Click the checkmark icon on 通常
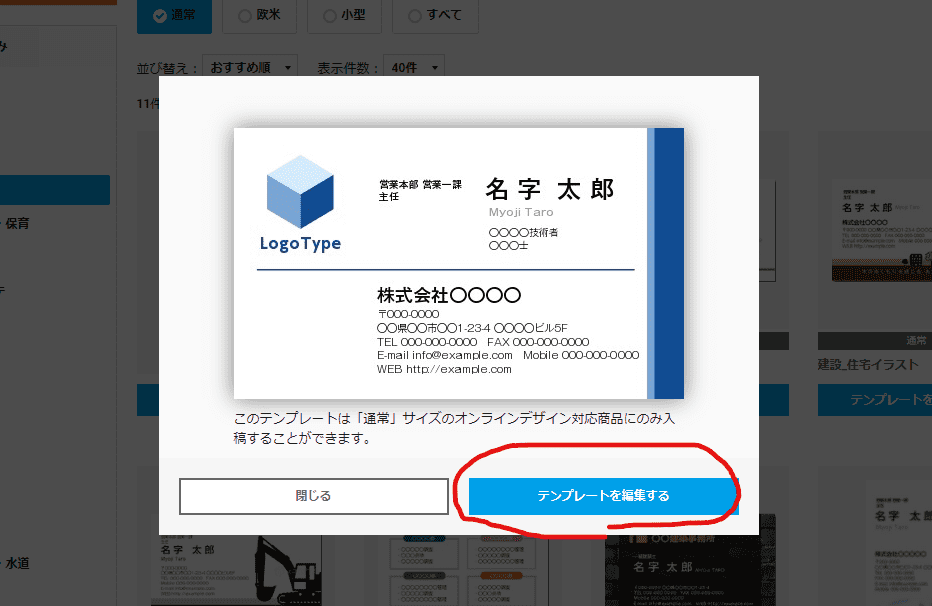Screen dimensions: 932x606 pyautogui.click(x=160, y=16)
